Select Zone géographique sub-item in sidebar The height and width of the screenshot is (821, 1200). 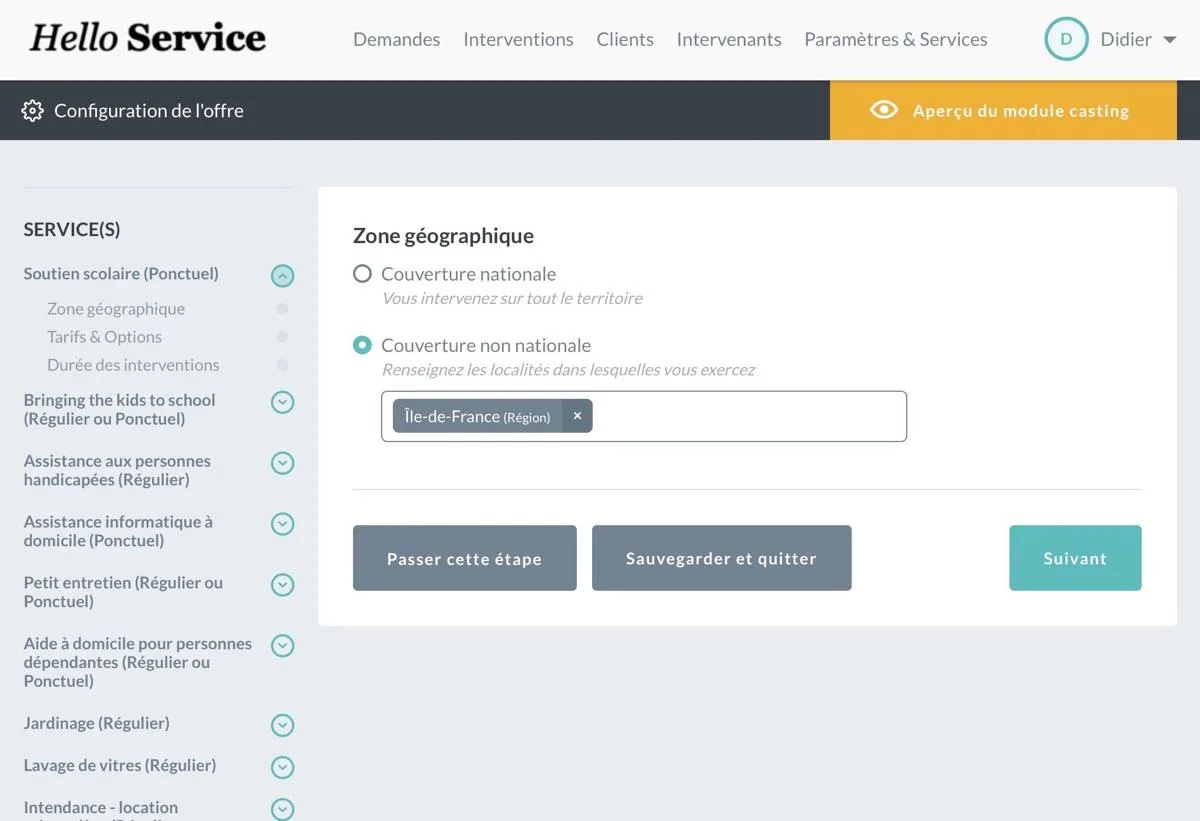[116, 309]
